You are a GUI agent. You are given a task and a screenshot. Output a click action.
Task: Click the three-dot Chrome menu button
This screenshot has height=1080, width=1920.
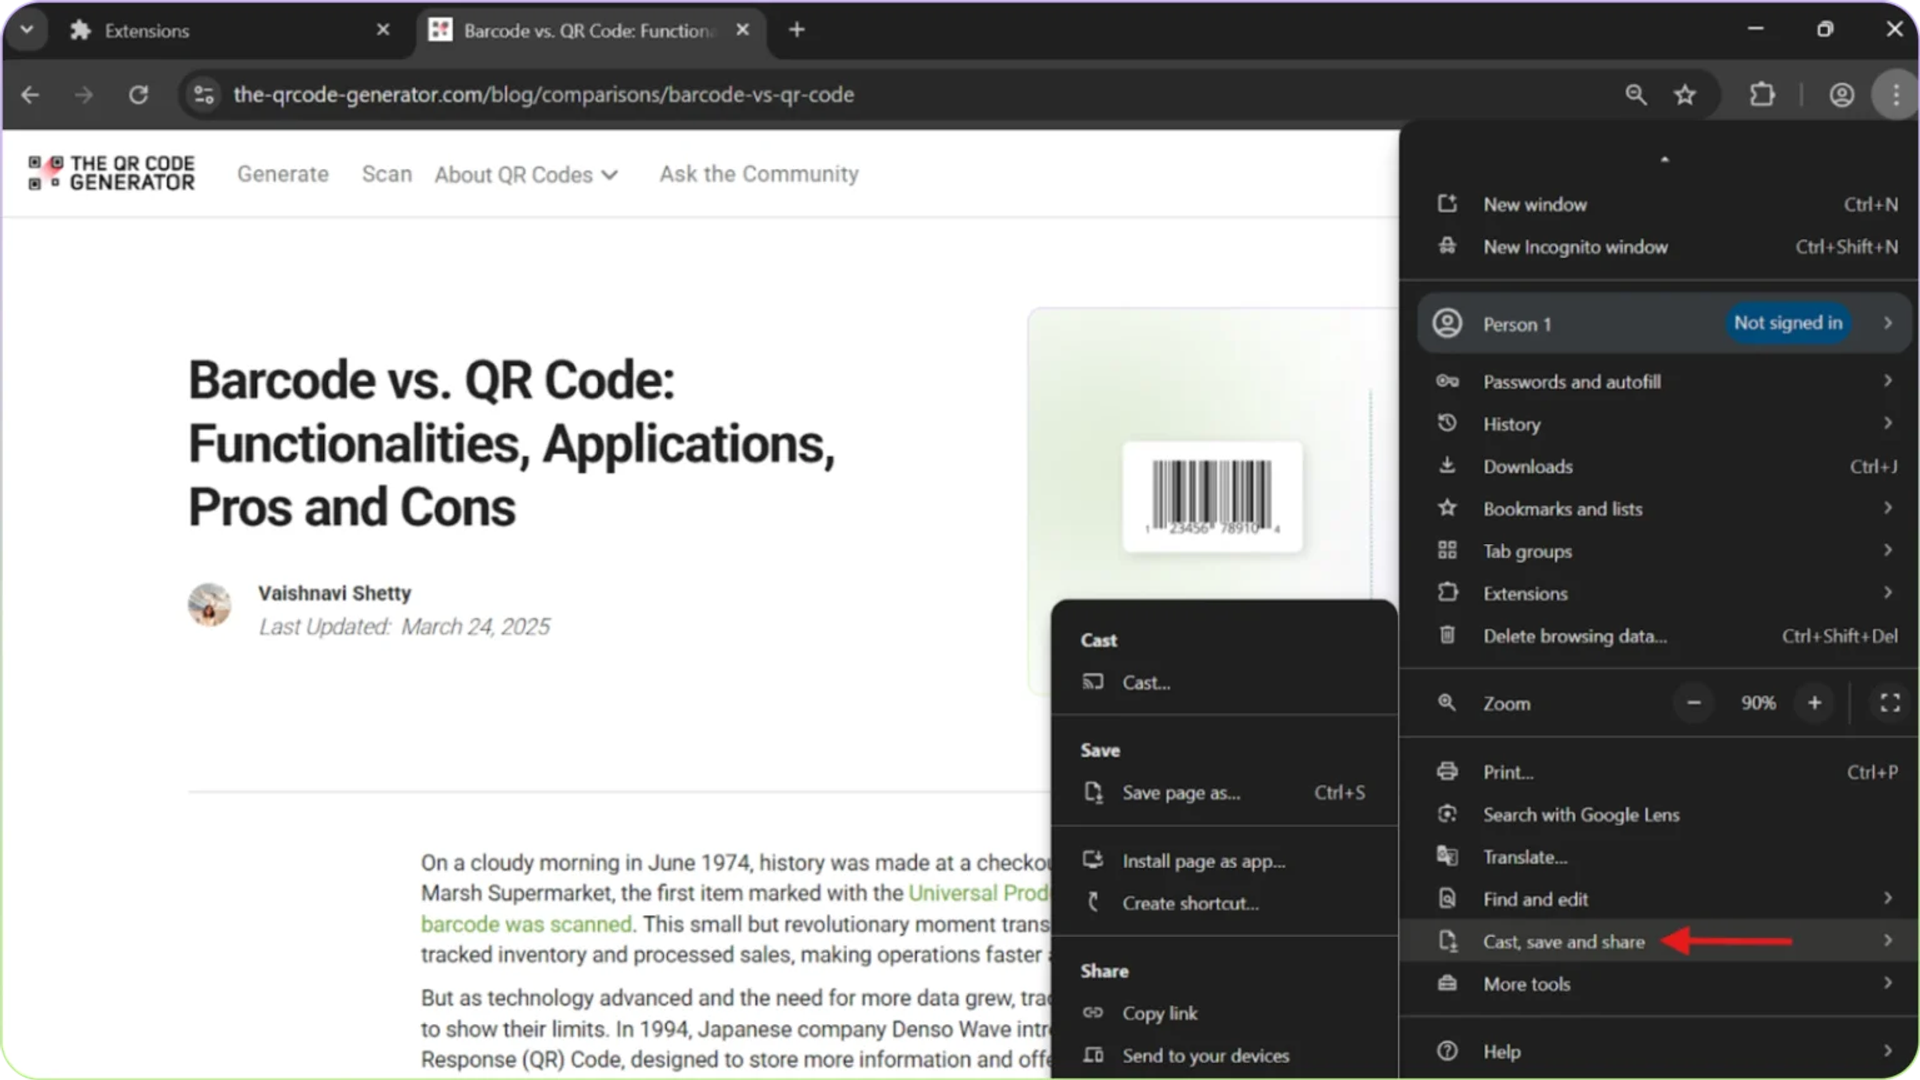pos(1896,94)
